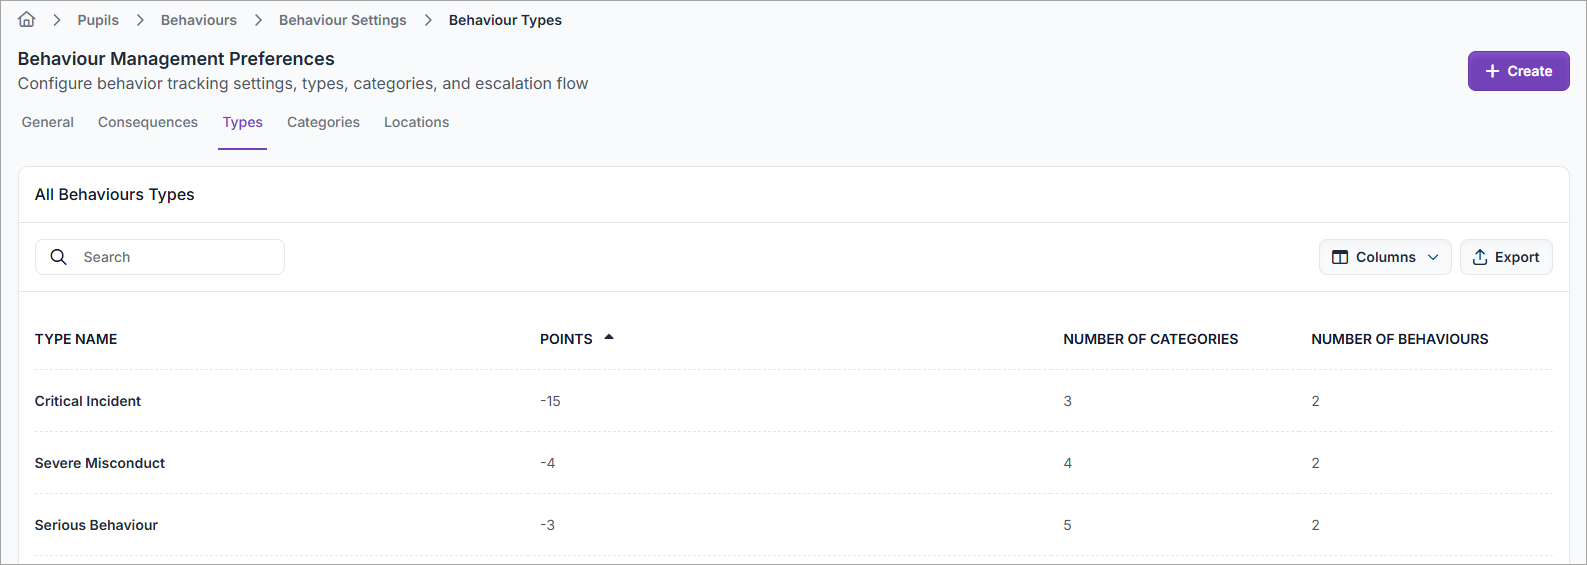Click the plus icon on Create button
Screen dimensions: 1587x565
[x=1492, y=71]
